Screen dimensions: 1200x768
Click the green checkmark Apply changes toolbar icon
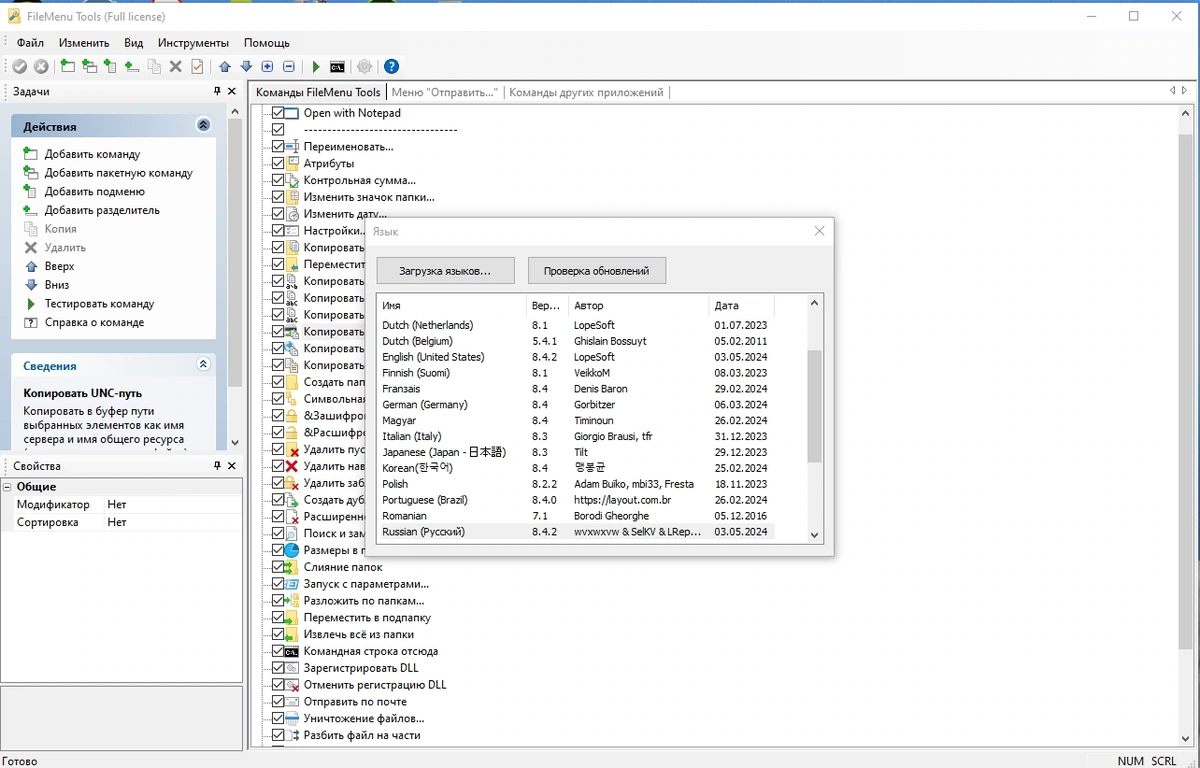19,67
